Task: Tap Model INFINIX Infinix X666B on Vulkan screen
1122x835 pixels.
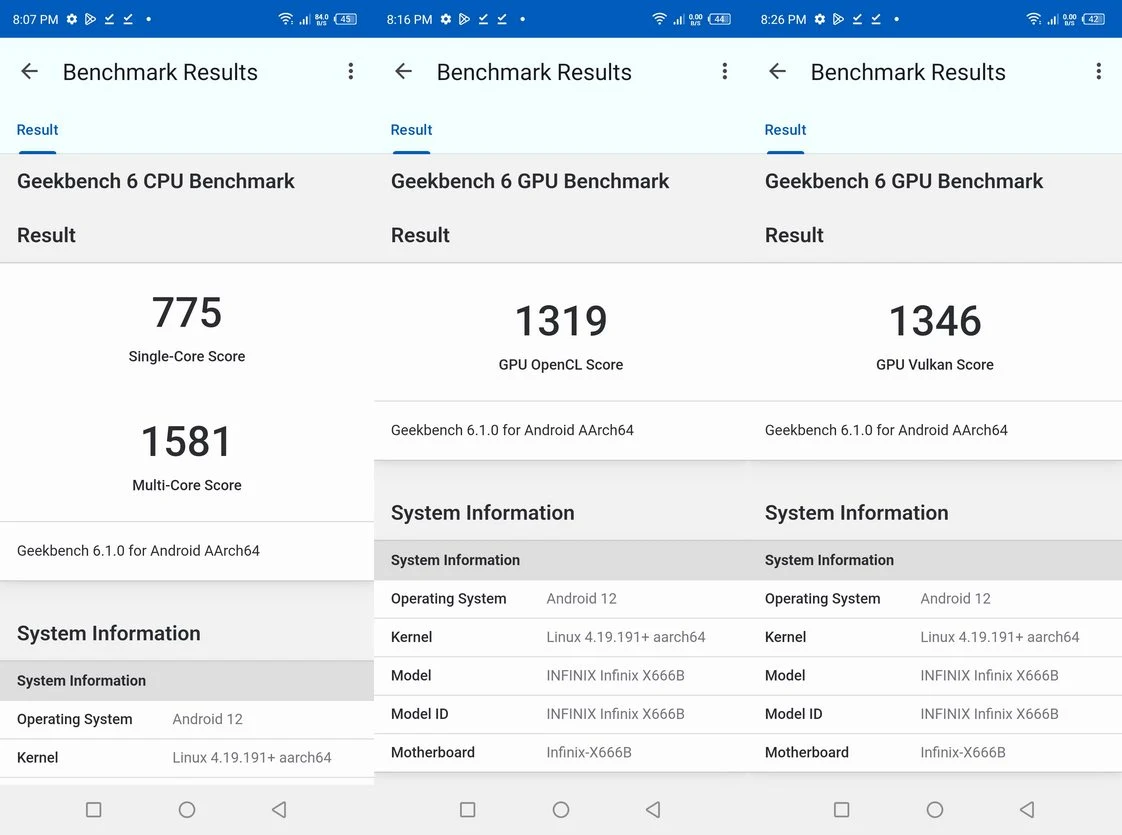Action: click(989, 675)
